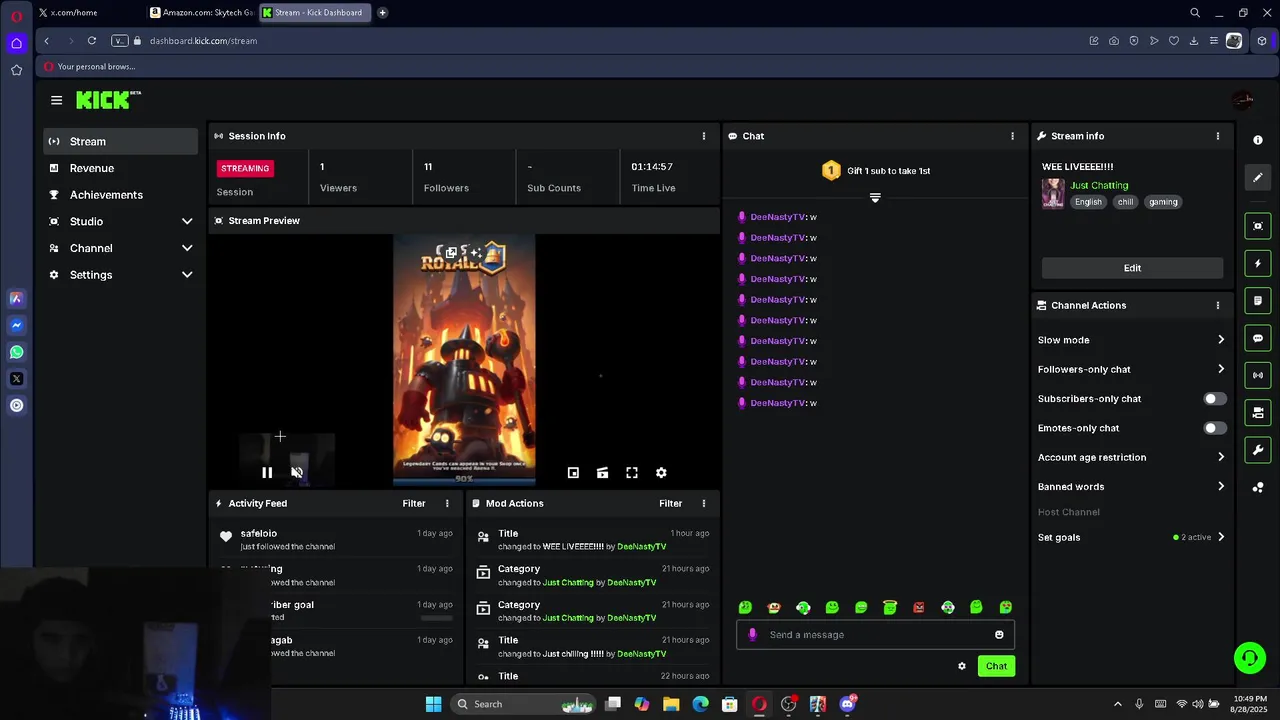Screen dimensions: 1280x720
Task: Click the Clash Royale stream preview video
Action: point(464,360)
